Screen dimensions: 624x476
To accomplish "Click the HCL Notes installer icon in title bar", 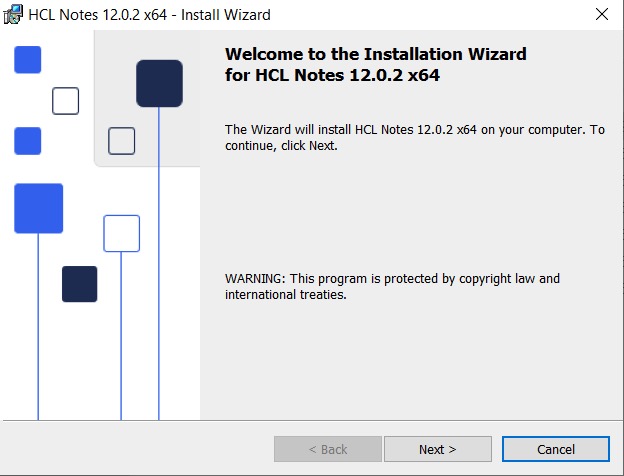I will point(14,15).
